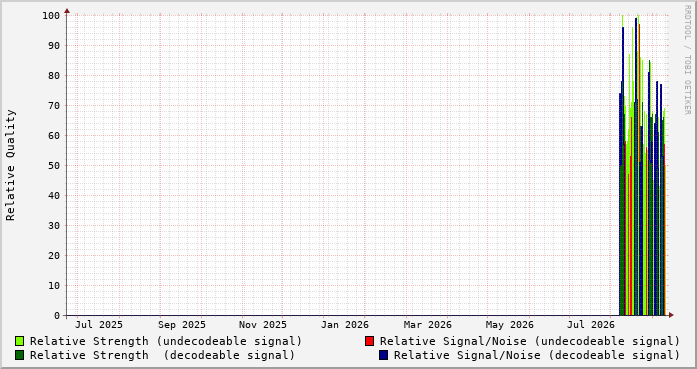Click the Relative Quality y-axis title
697x369 pixels.
pos(10,165)
